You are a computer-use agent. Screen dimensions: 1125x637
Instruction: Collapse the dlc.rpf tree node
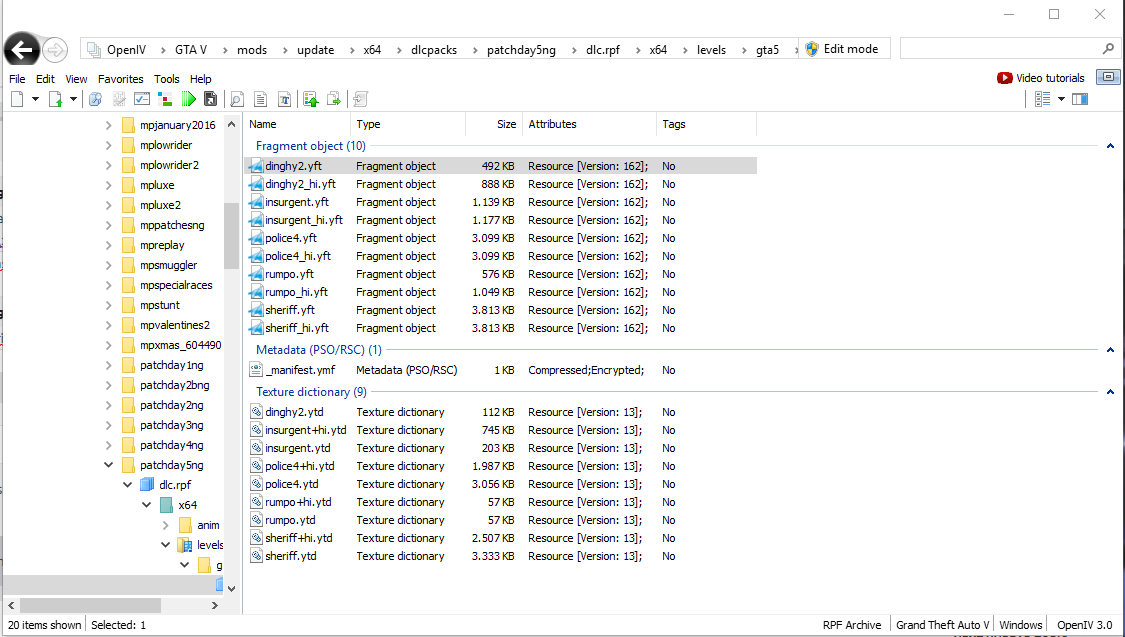(128, 485)
